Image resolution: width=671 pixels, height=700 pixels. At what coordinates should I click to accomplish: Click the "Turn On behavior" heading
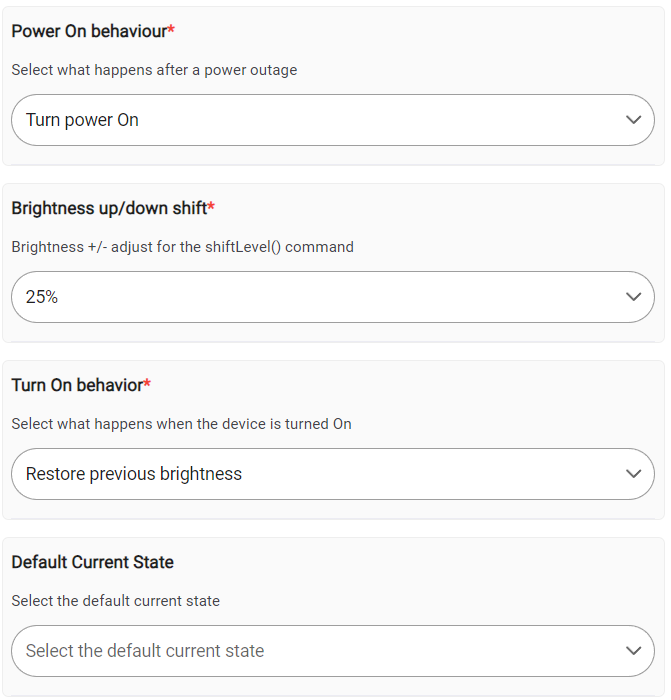point(76,385)
